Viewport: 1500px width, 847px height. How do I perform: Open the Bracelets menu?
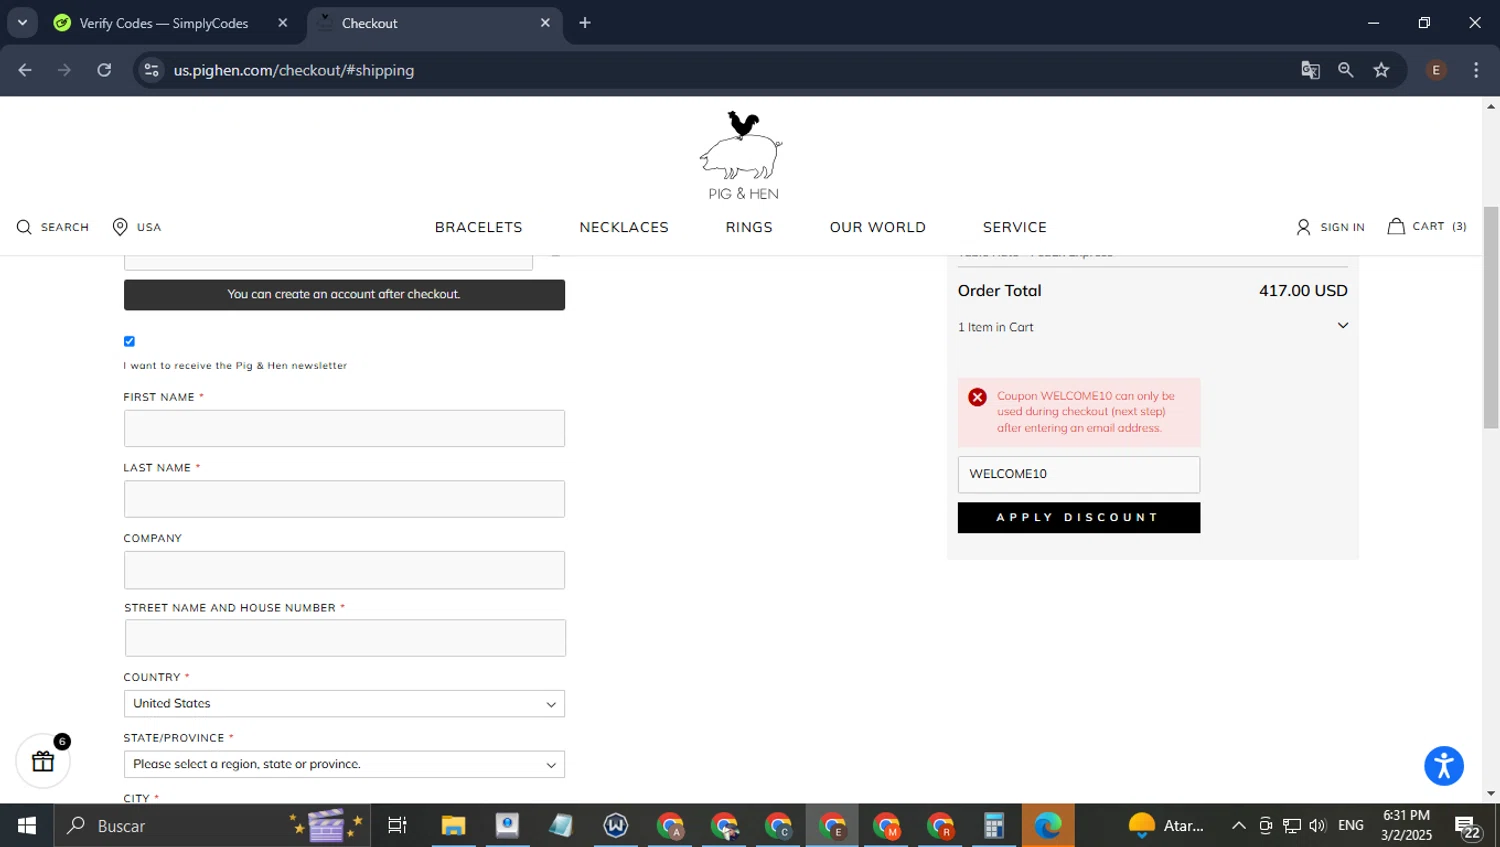(478, 227)
